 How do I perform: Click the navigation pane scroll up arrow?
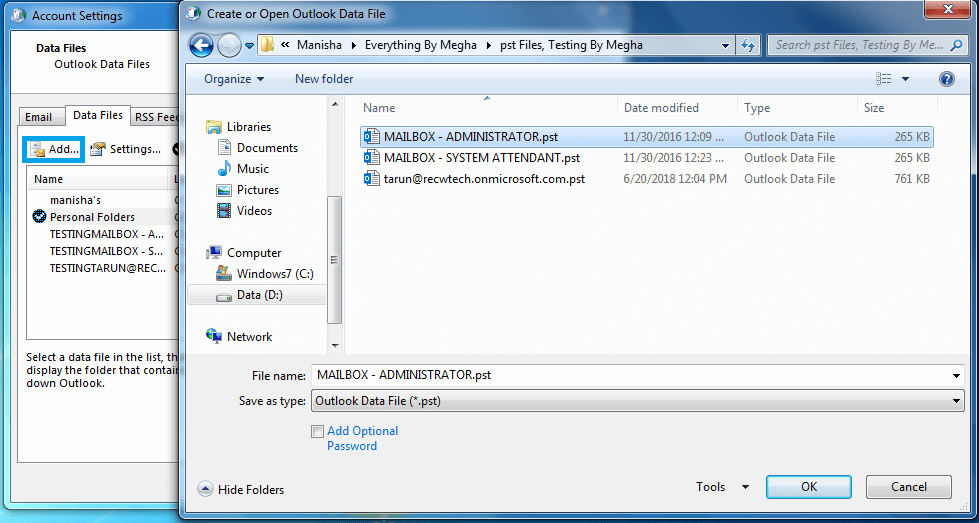[335, 104]
